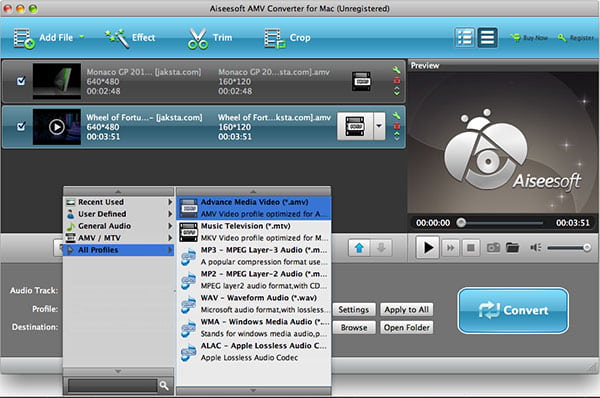Screen dimensions: 600x398
Task: Move selected file down with gray arrow
Action: click(381, 248)
